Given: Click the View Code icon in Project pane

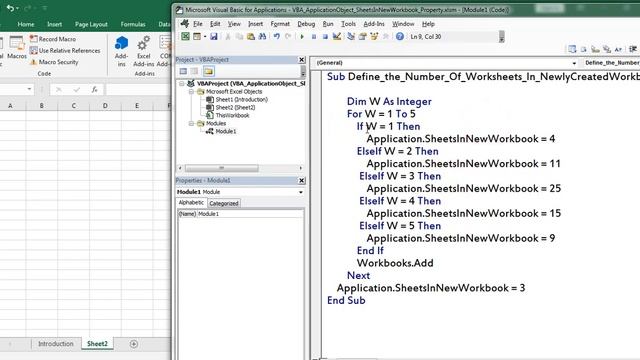Looking at the screenshot, I should pyautogui.click(x=183, y=71).
